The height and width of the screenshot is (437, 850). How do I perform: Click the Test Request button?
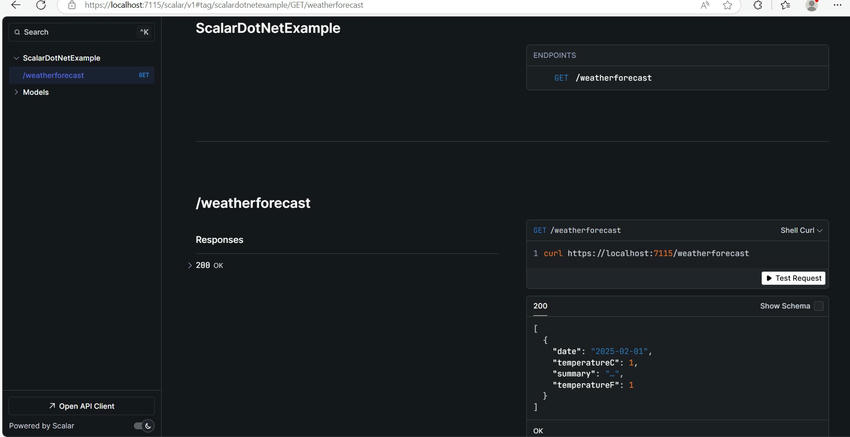[x=793, y=278]
